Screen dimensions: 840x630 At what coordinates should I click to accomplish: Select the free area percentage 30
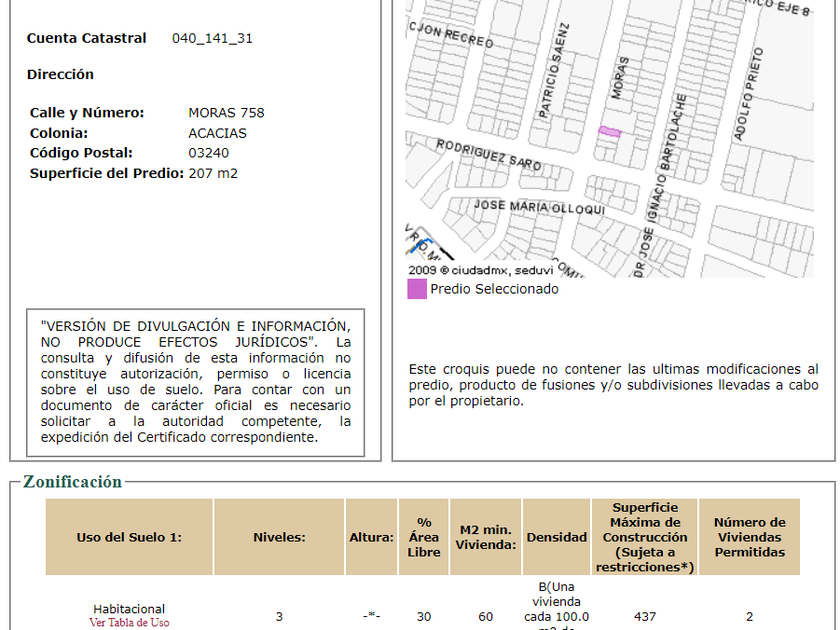point(424,617)
